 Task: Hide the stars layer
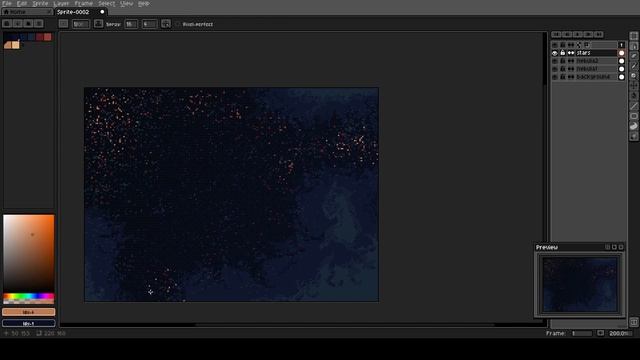[555, 53]
